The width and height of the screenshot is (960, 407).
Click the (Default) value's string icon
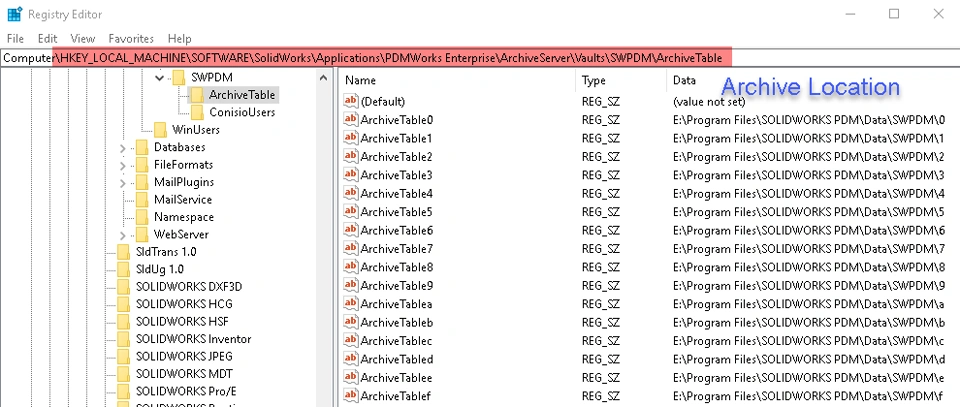[x=350, y=102]
